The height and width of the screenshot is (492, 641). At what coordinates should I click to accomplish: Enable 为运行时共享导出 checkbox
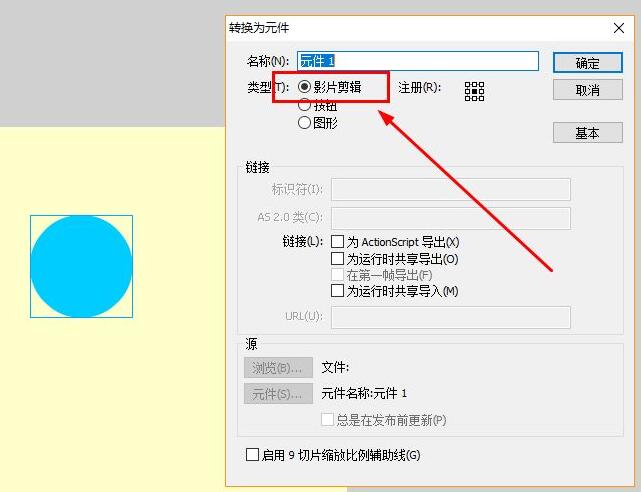[337, 258]
